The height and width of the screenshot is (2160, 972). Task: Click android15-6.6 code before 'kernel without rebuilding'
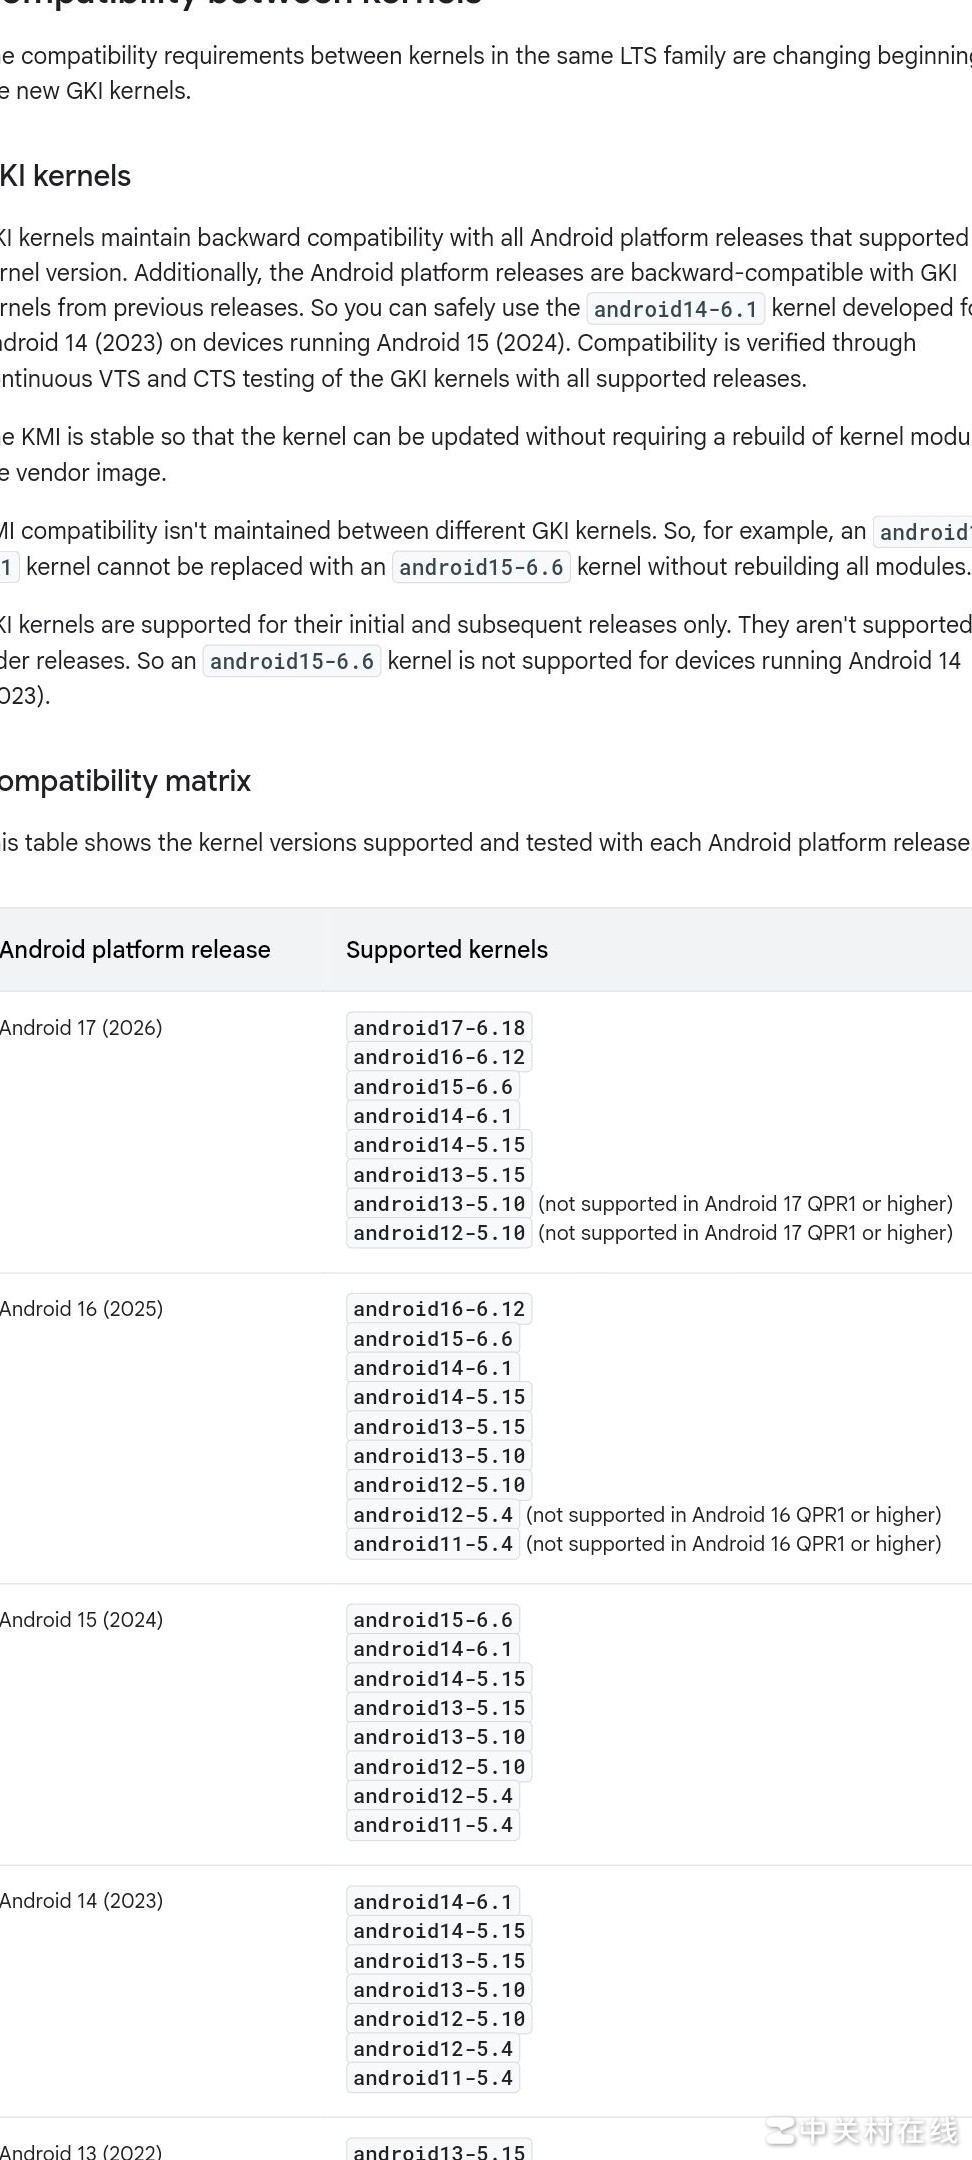(481, 568)
